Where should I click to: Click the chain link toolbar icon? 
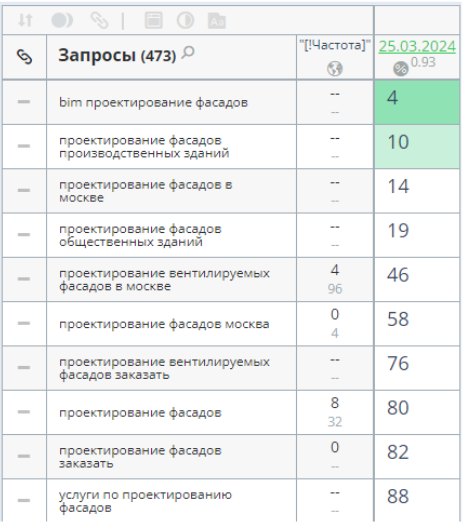(x=99, y=20)
